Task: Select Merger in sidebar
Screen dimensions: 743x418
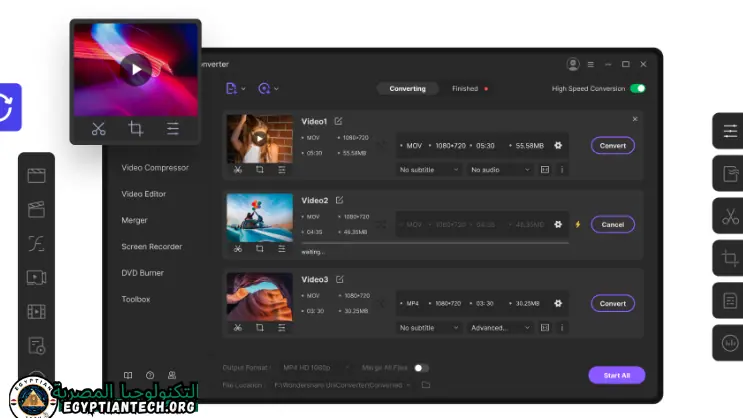Action: (x=134, y=220)
